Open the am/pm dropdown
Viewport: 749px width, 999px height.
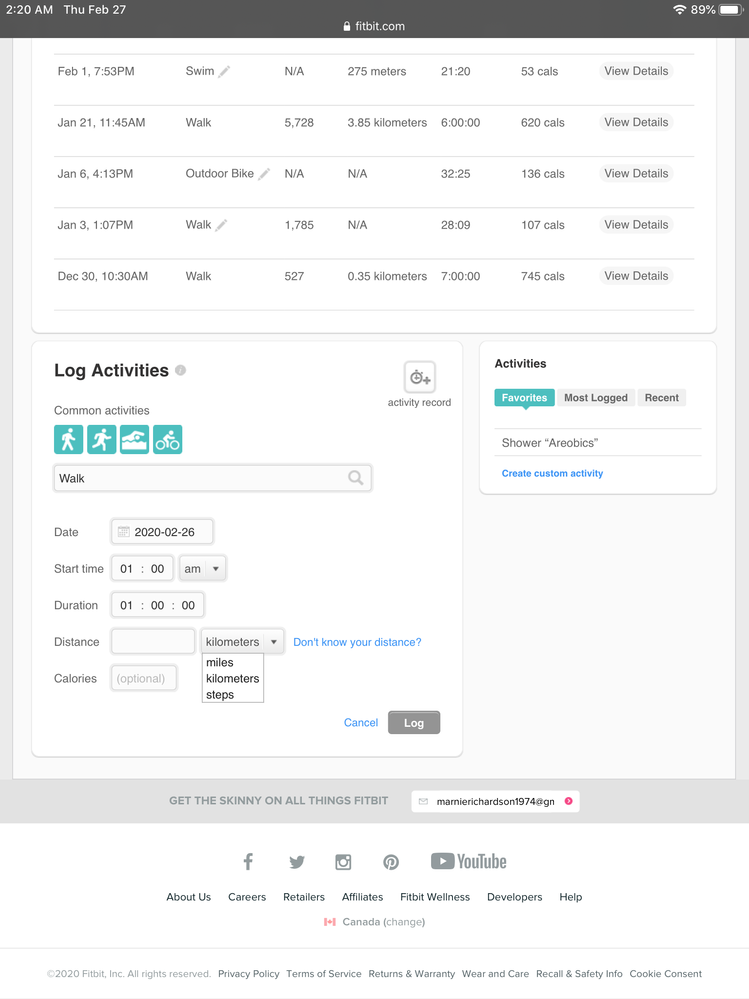pyautogui.click(x=203, y=568)
